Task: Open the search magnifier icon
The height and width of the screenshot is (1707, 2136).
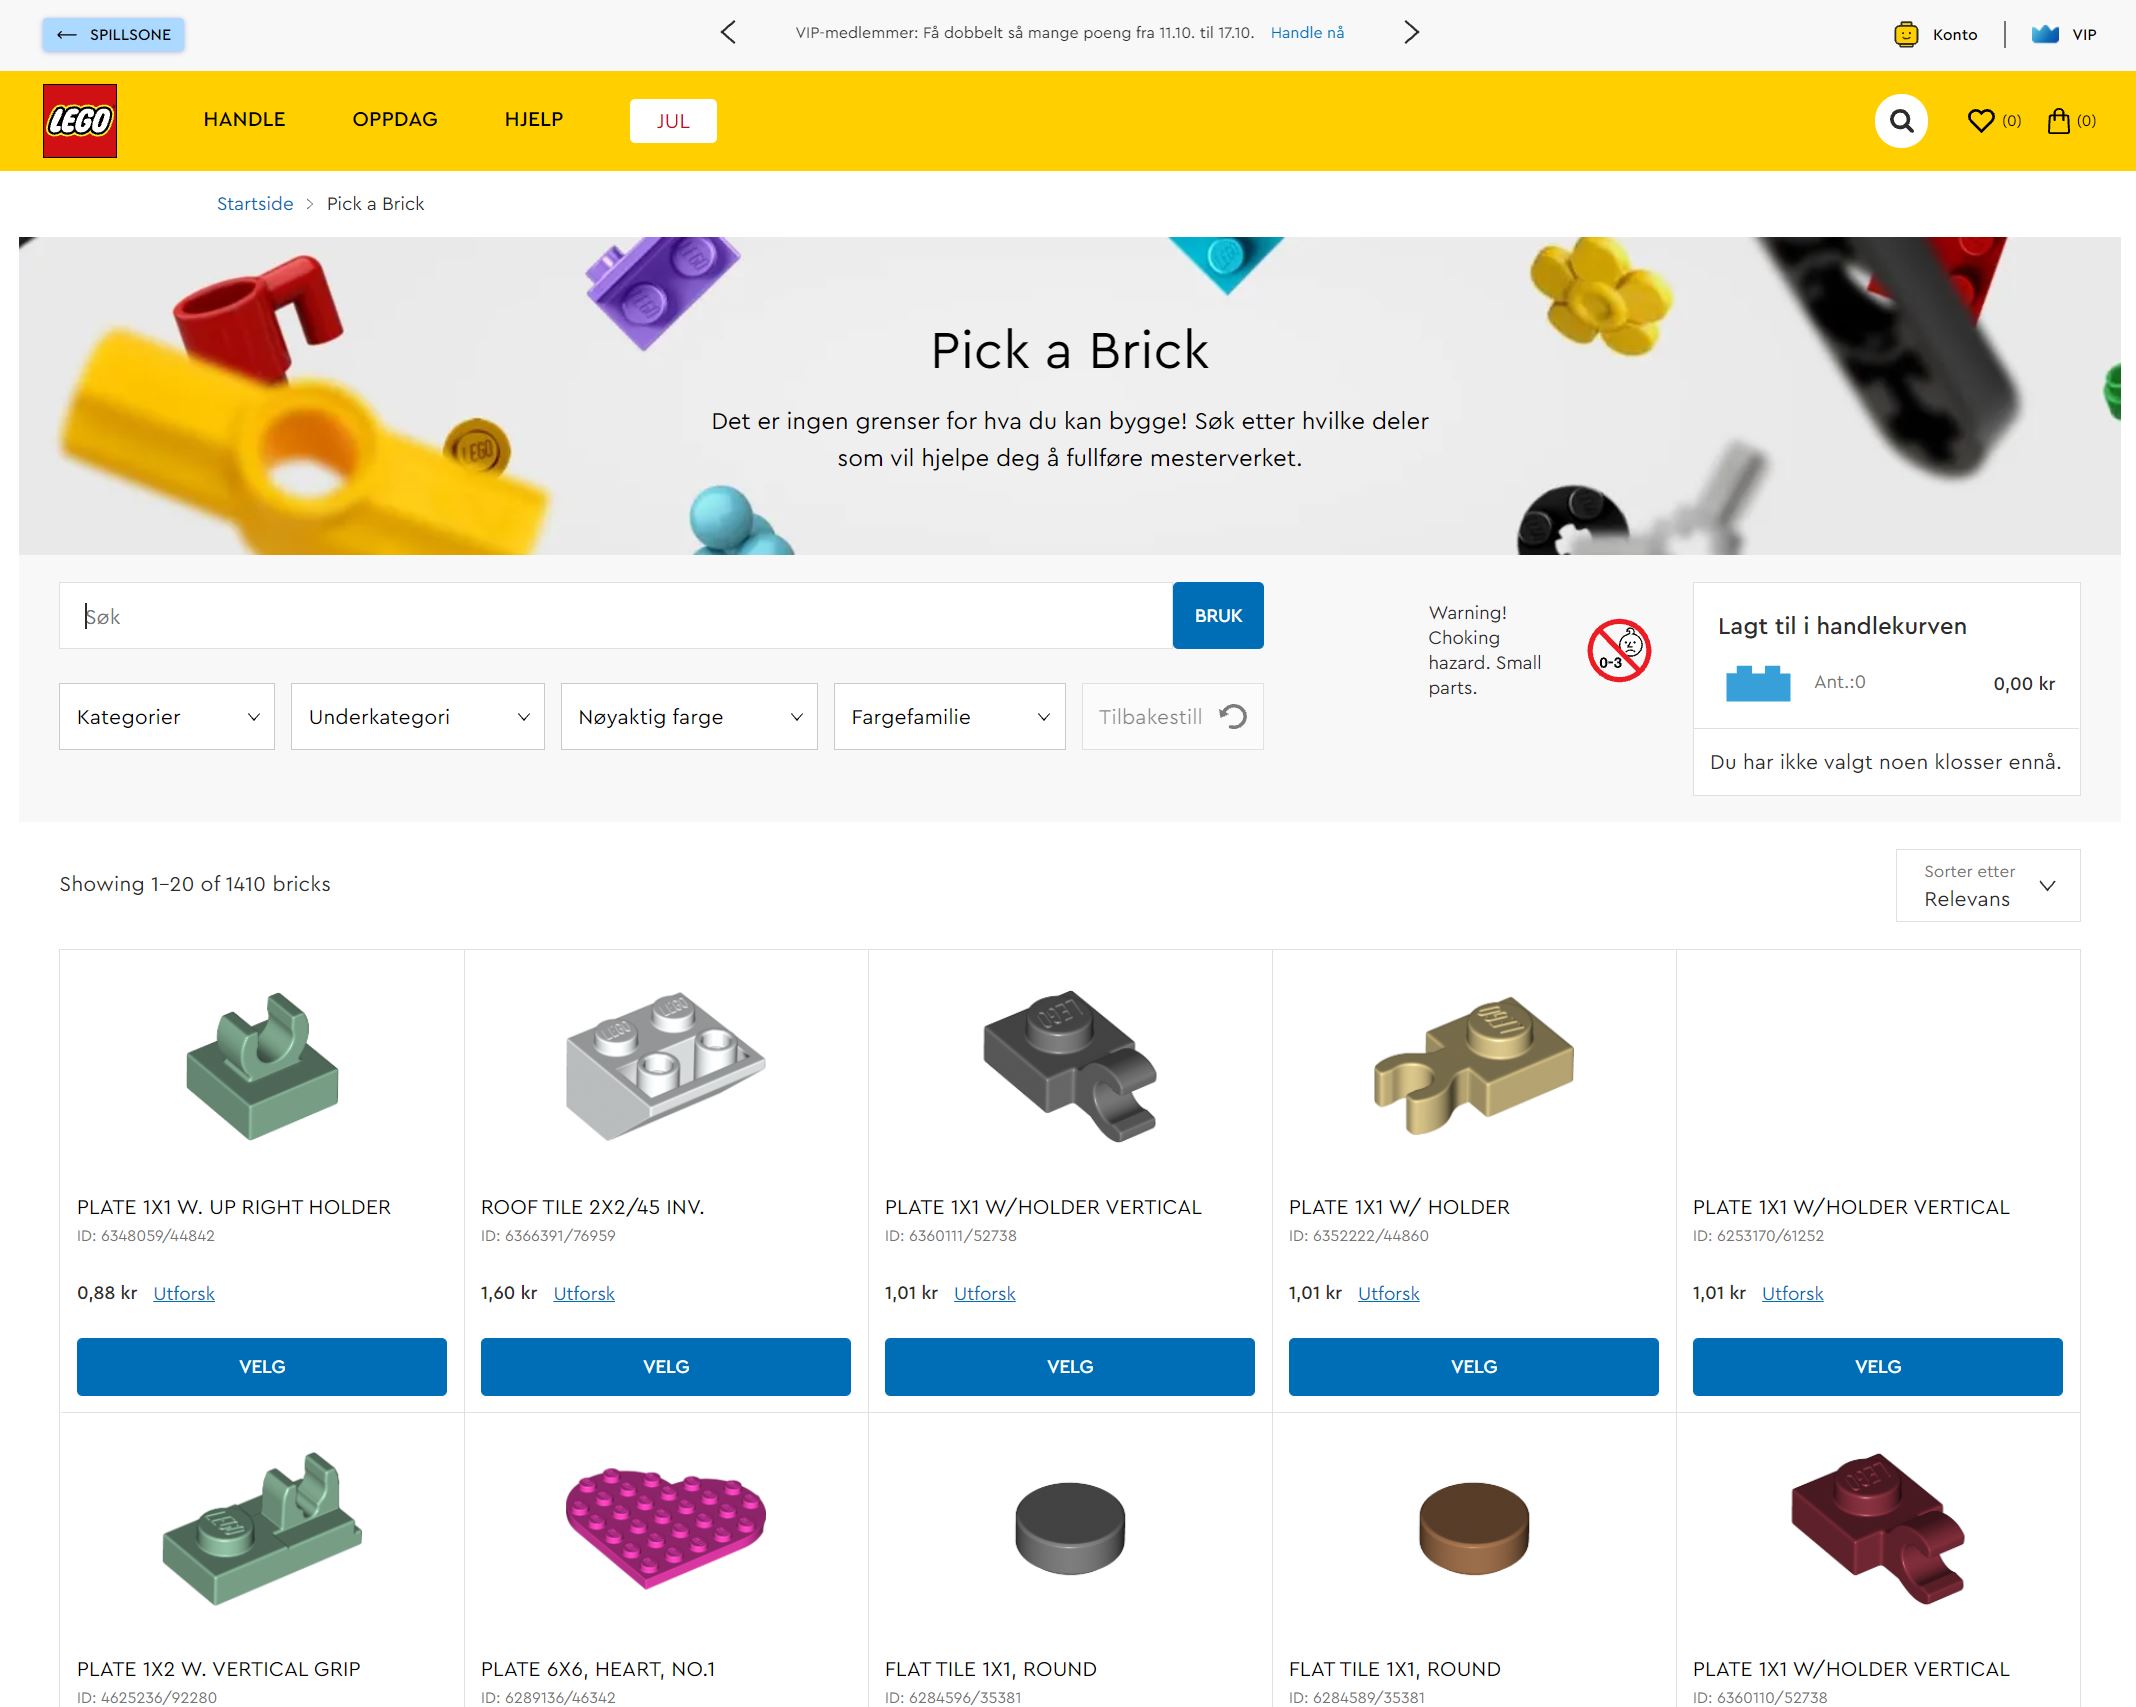Action: [1901, 121]
